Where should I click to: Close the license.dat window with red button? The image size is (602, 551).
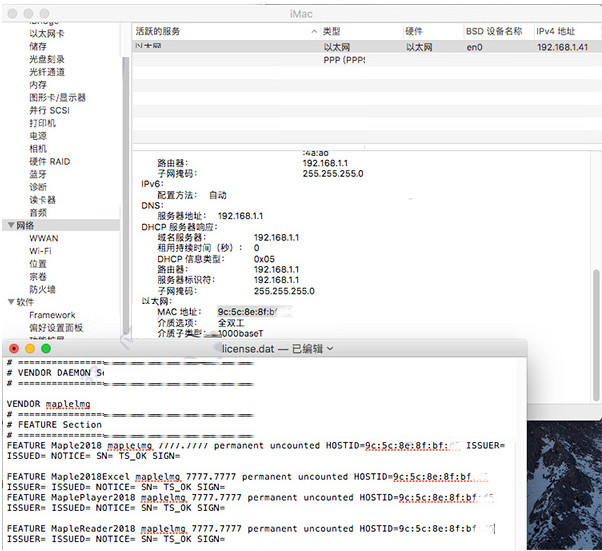coord(14,349)
